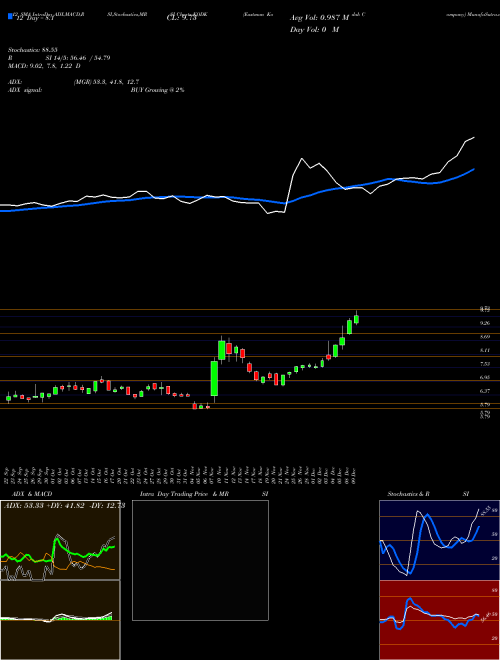Image resolution: width=500 pixels, height=660 pixels.
Task: Click the blue SMA legend square
Action: [x=10, y=17]
